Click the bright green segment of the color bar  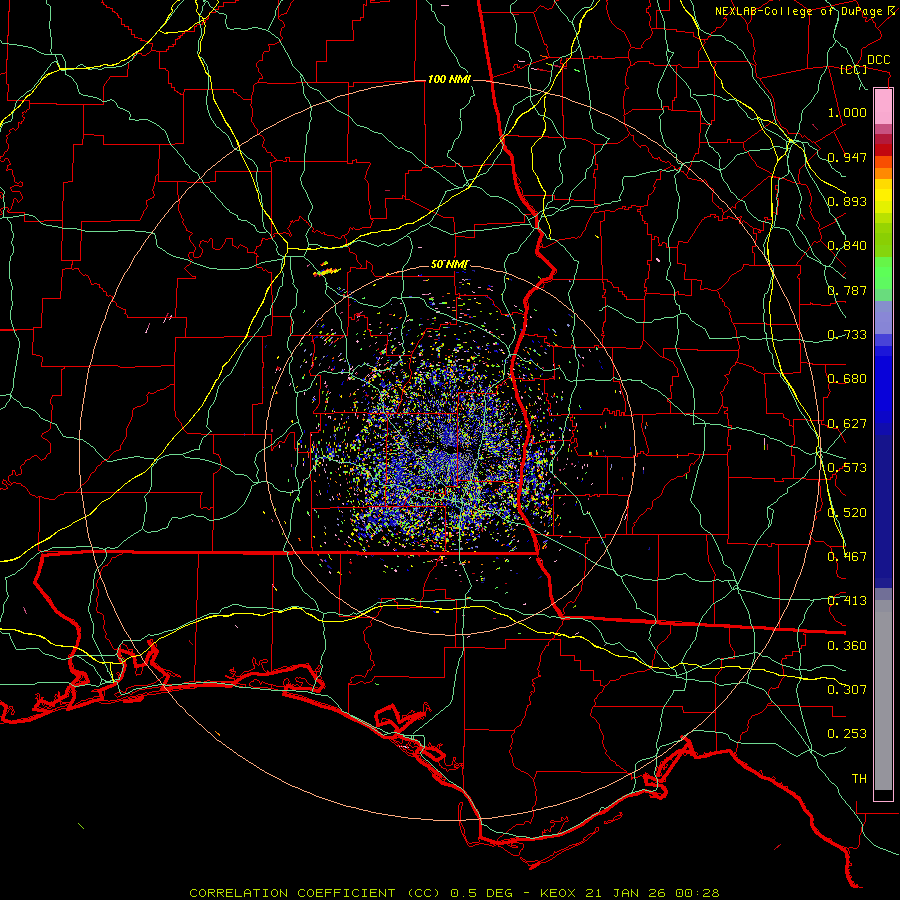pyautogui.click(x=883, y=273)
